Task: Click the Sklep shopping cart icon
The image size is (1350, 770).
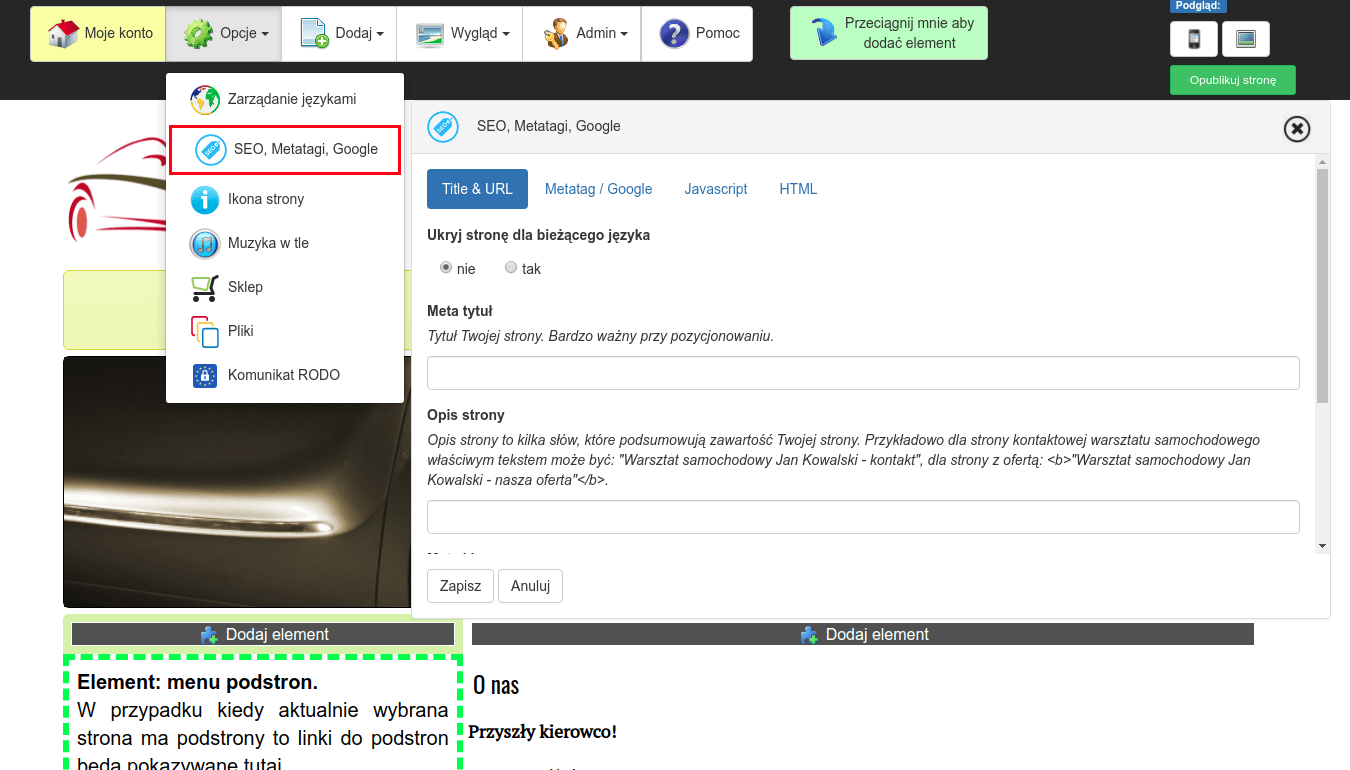Action: [x=205, y=288]
